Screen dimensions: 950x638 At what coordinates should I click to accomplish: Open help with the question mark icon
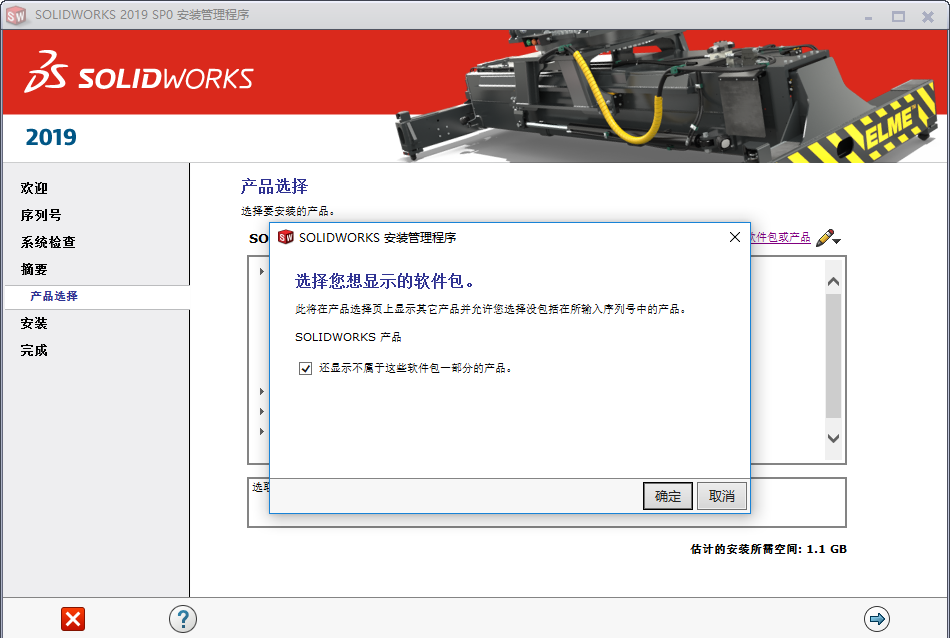tap(183, 619)
